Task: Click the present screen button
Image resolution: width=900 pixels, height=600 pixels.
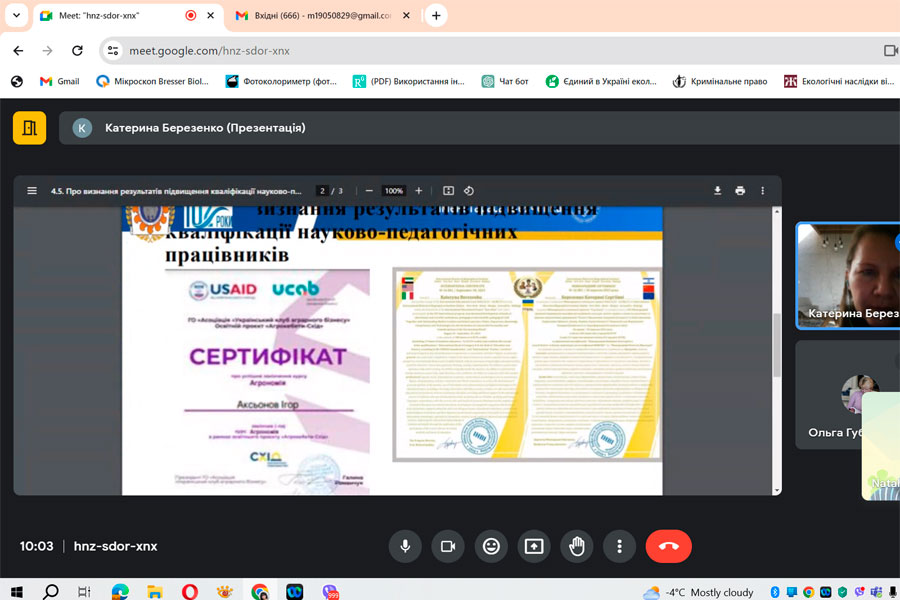Action: coord(534,546)
